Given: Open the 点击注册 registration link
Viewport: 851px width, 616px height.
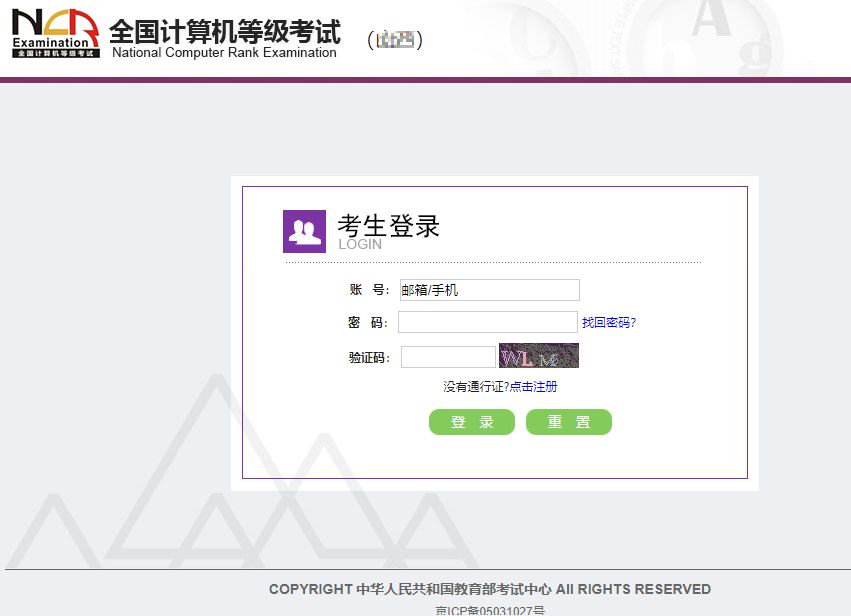Looking at the screenshot, I should pyautogui.click(x=533, y=386).
